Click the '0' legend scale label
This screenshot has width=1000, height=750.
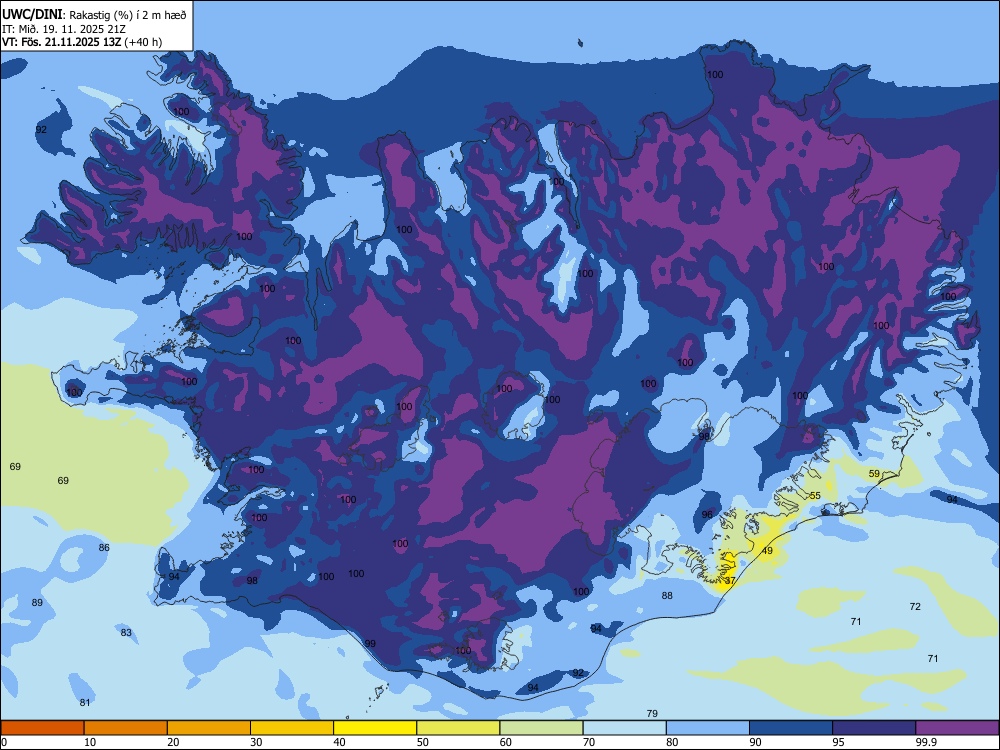click(x=4, y=742)
